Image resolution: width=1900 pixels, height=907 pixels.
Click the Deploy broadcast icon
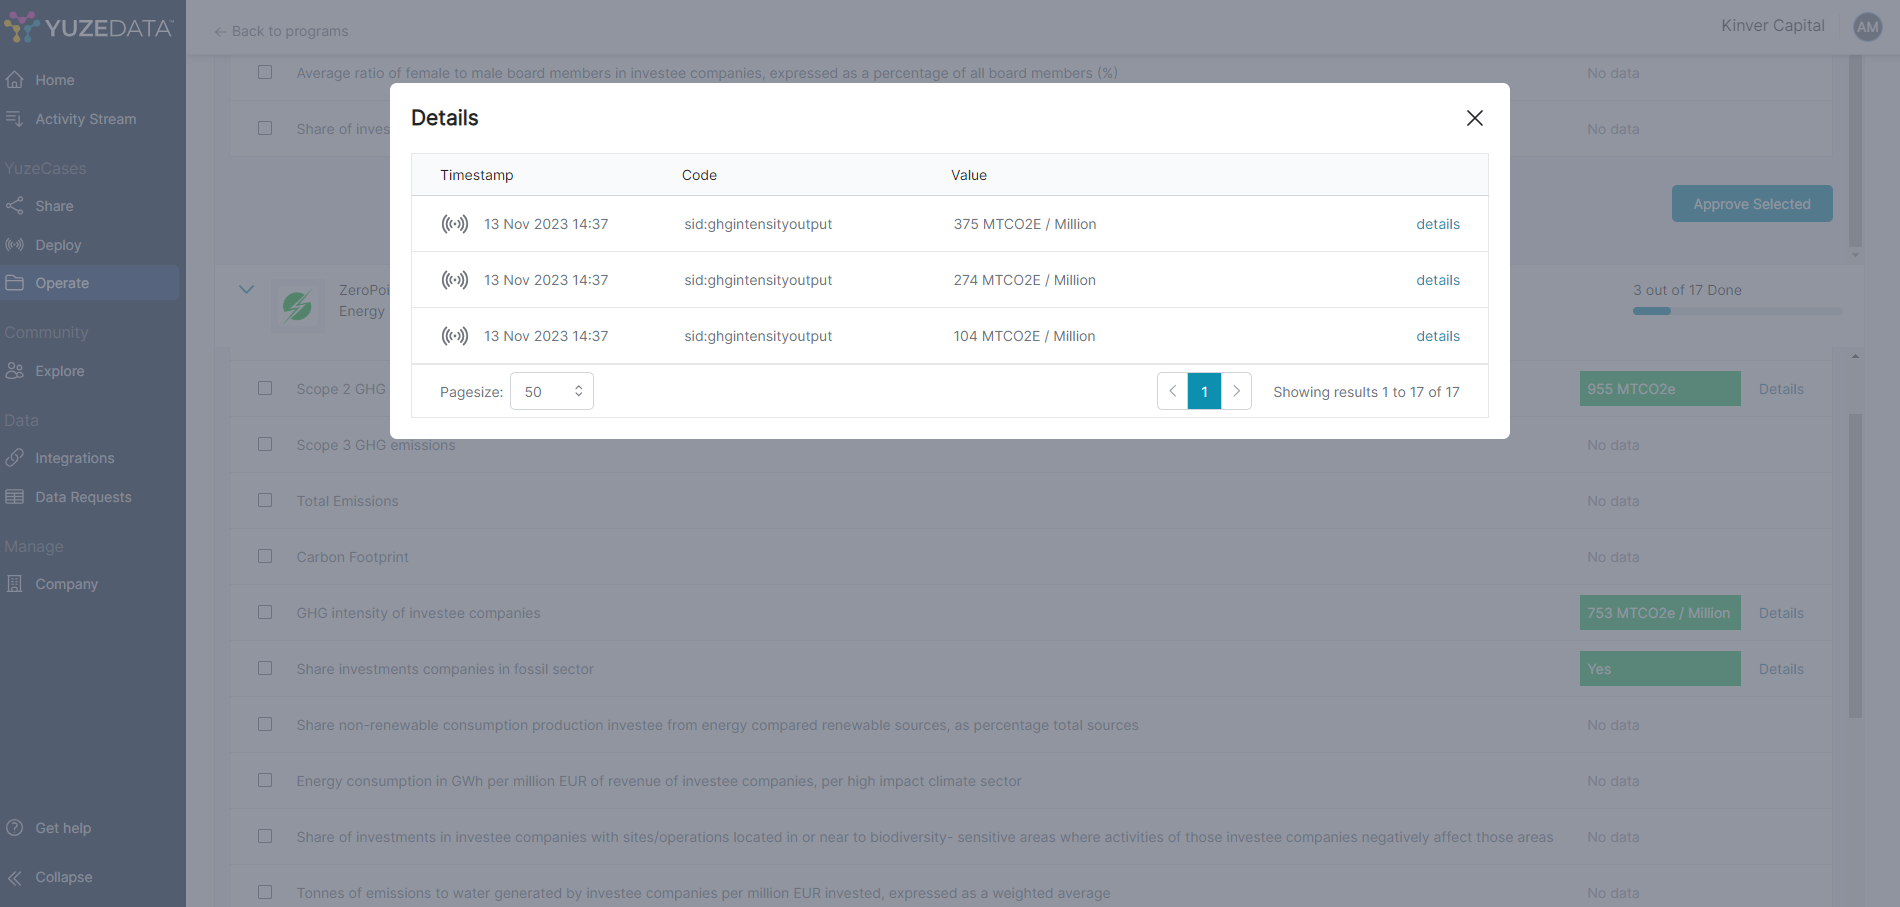coord(15,245)
